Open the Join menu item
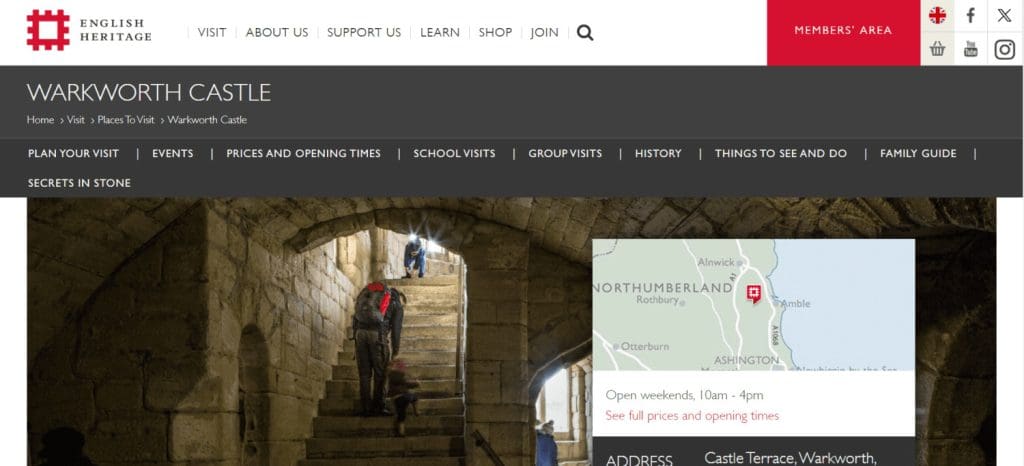Screen dimensions: 1024x466 point(544,33)
